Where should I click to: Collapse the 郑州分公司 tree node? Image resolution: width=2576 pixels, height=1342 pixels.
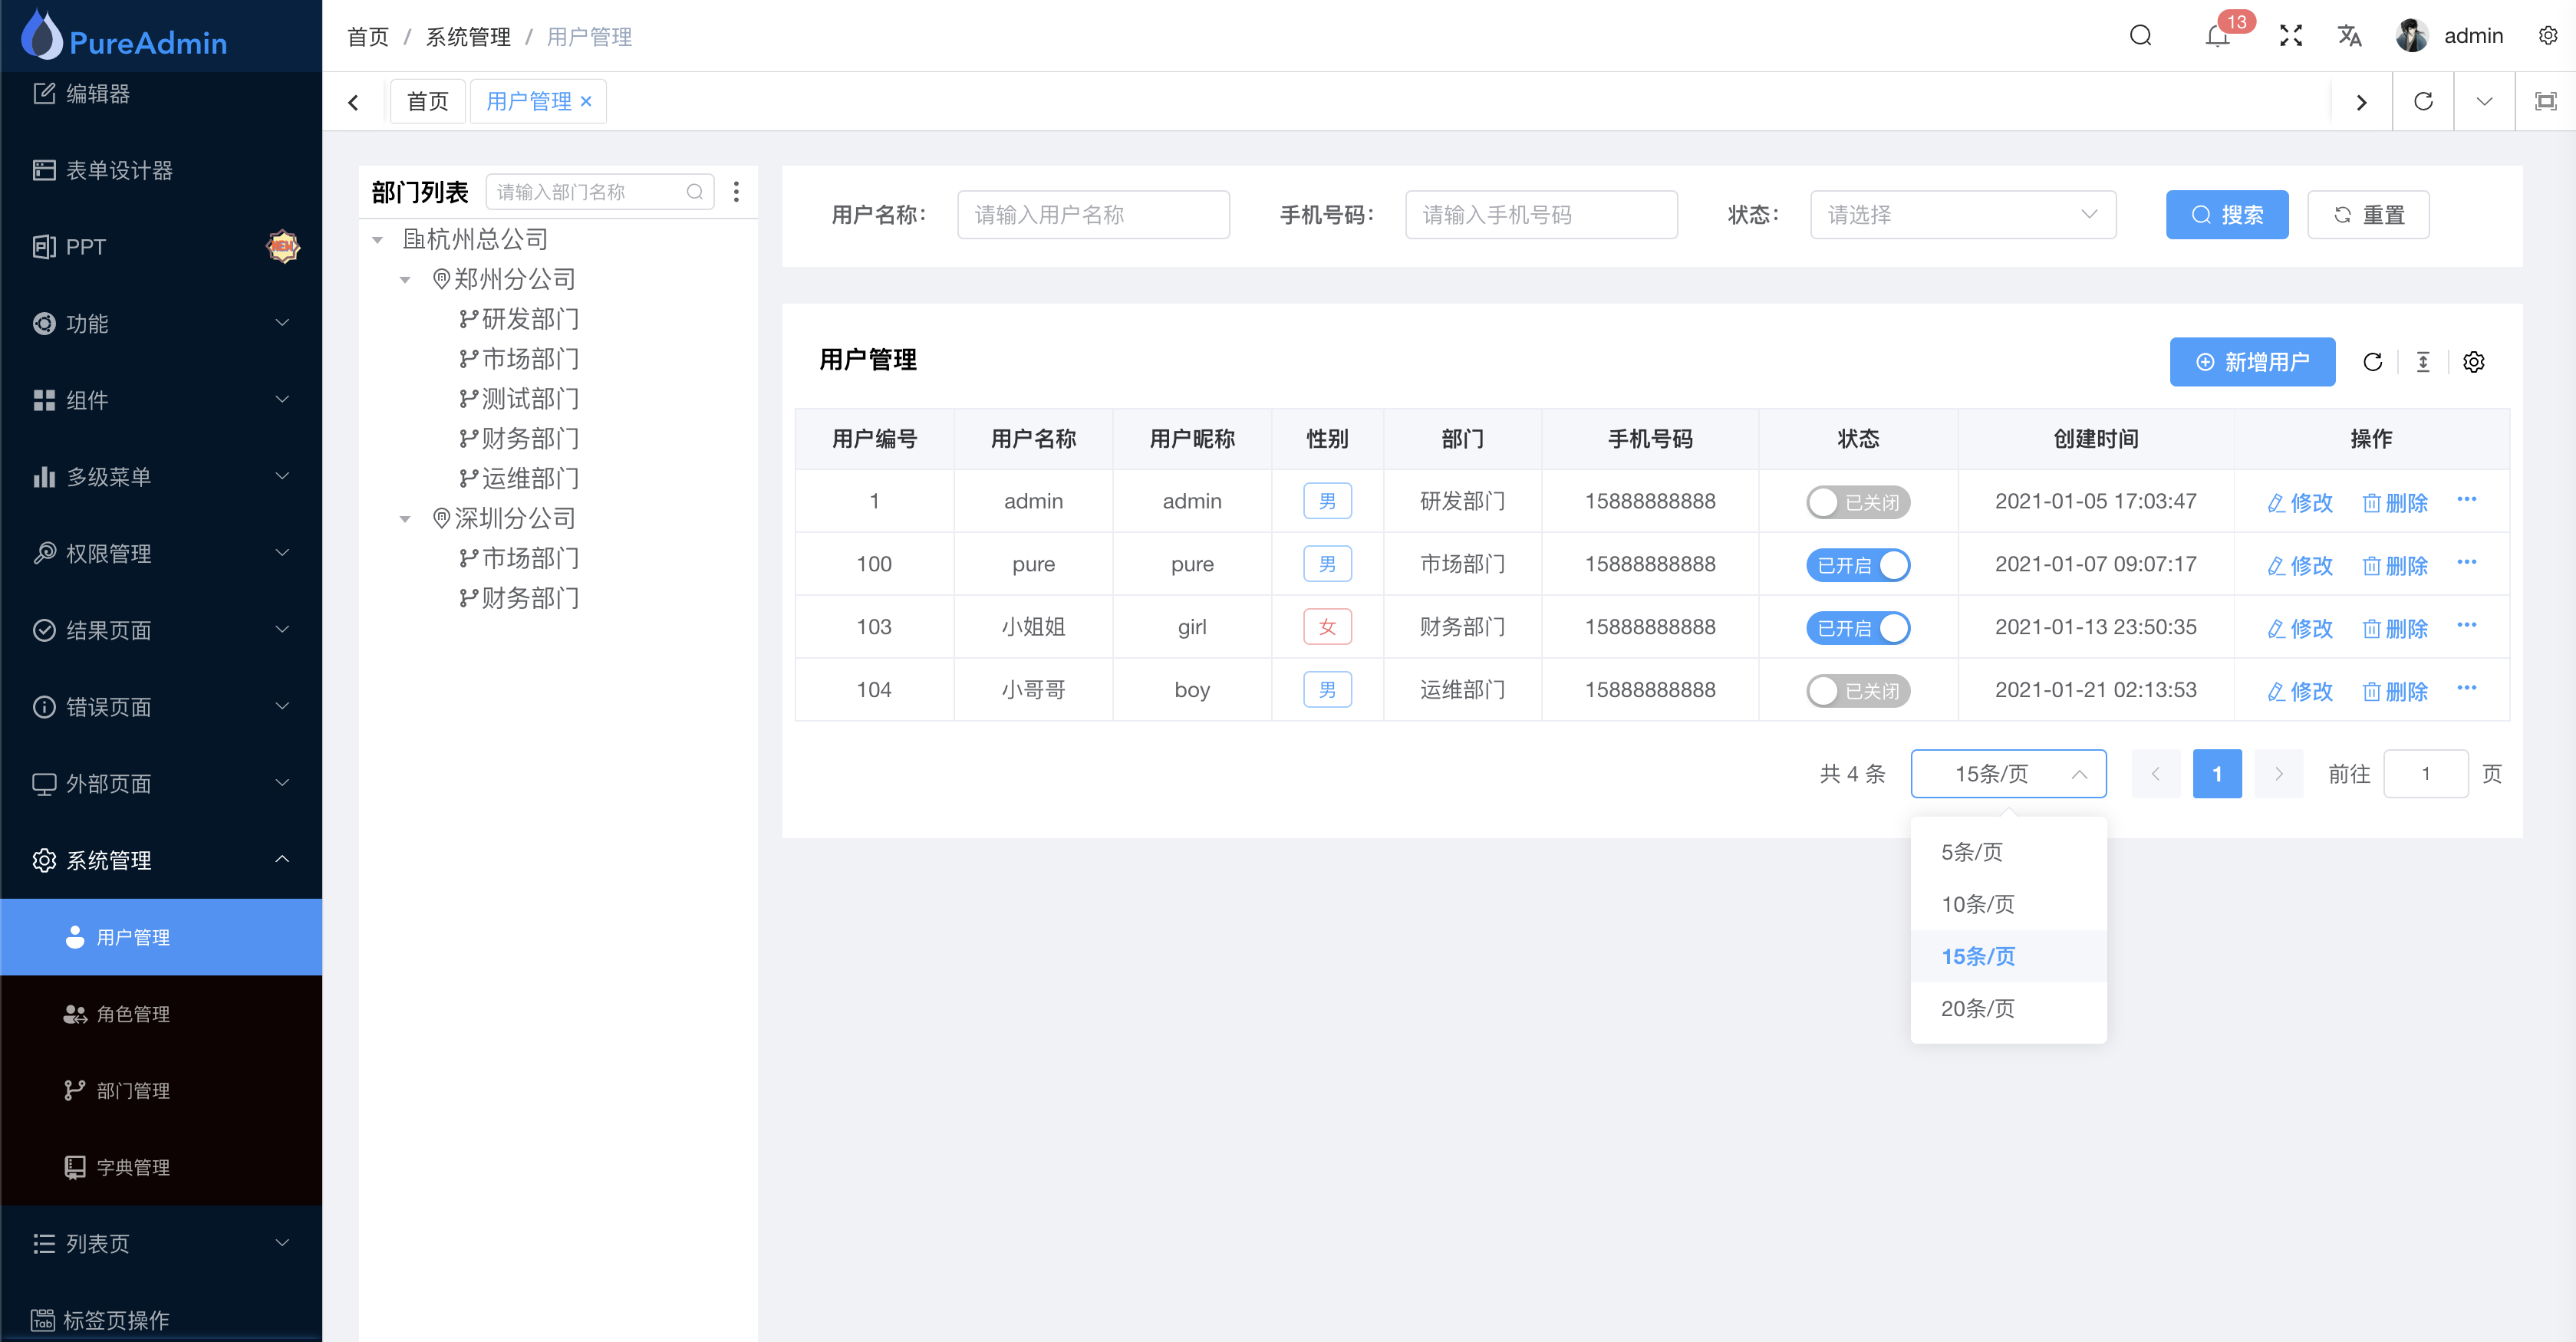point(406,279)
